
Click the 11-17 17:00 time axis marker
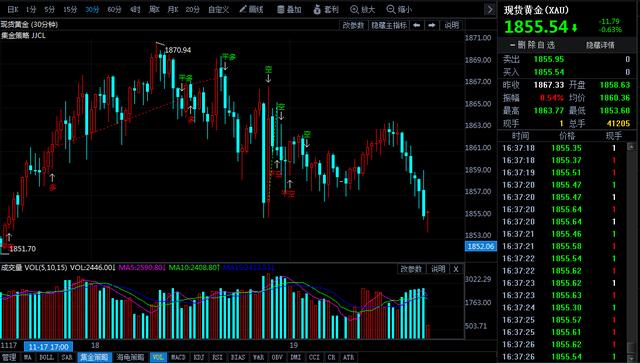49,347
